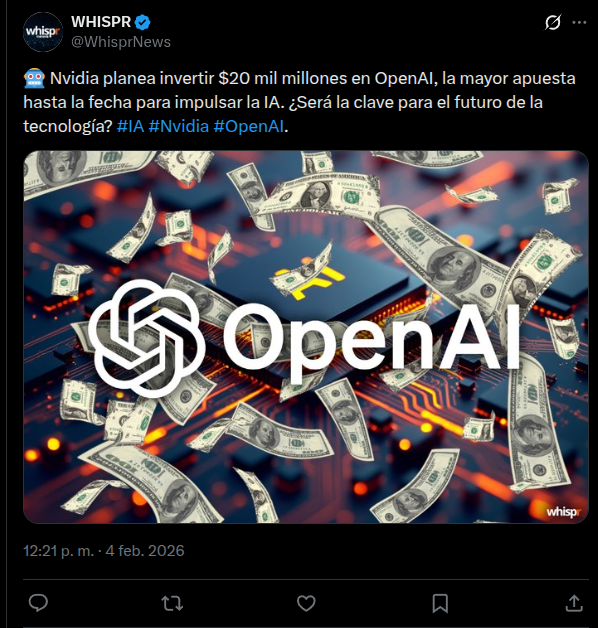Screen dimensions: 598x628
Task: Bookmark this post
Action: [440, 603]
